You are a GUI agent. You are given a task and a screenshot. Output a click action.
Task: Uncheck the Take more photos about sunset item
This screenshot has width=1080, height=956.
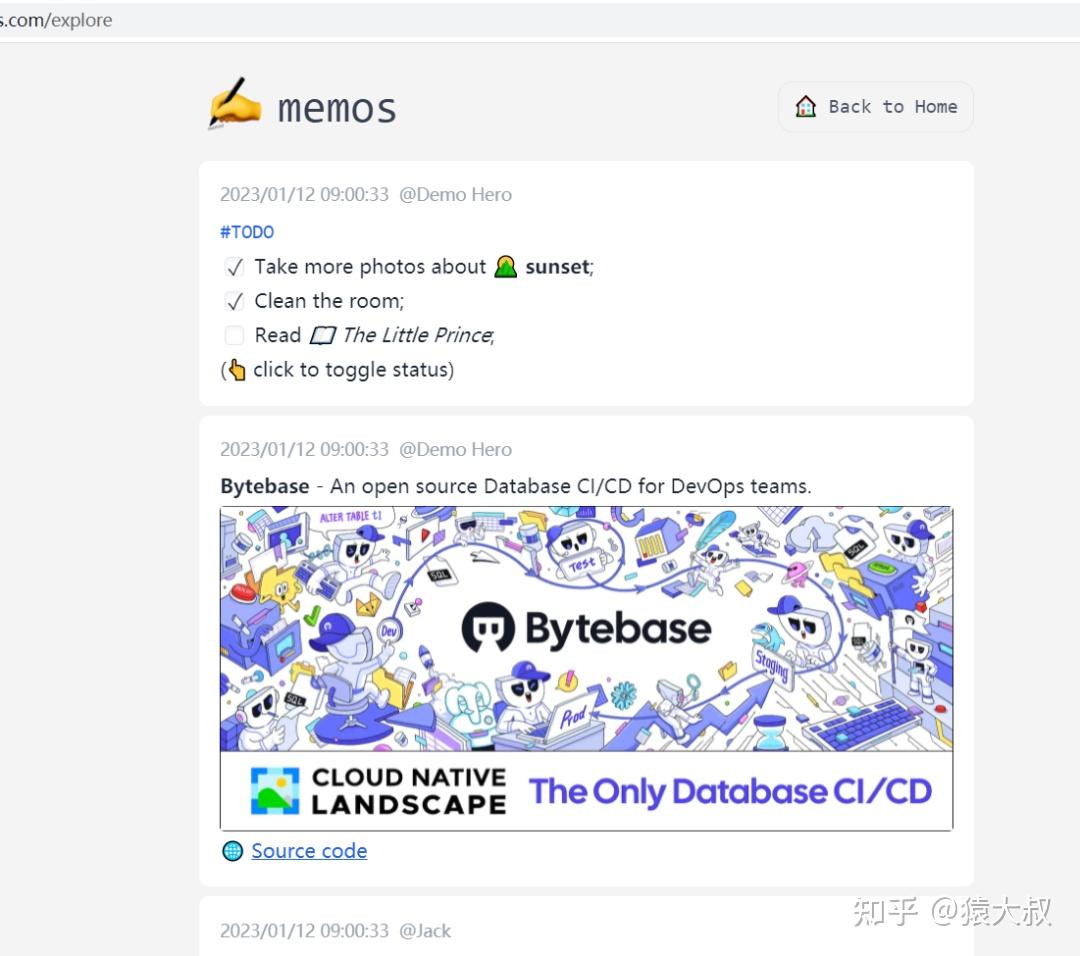233,266
